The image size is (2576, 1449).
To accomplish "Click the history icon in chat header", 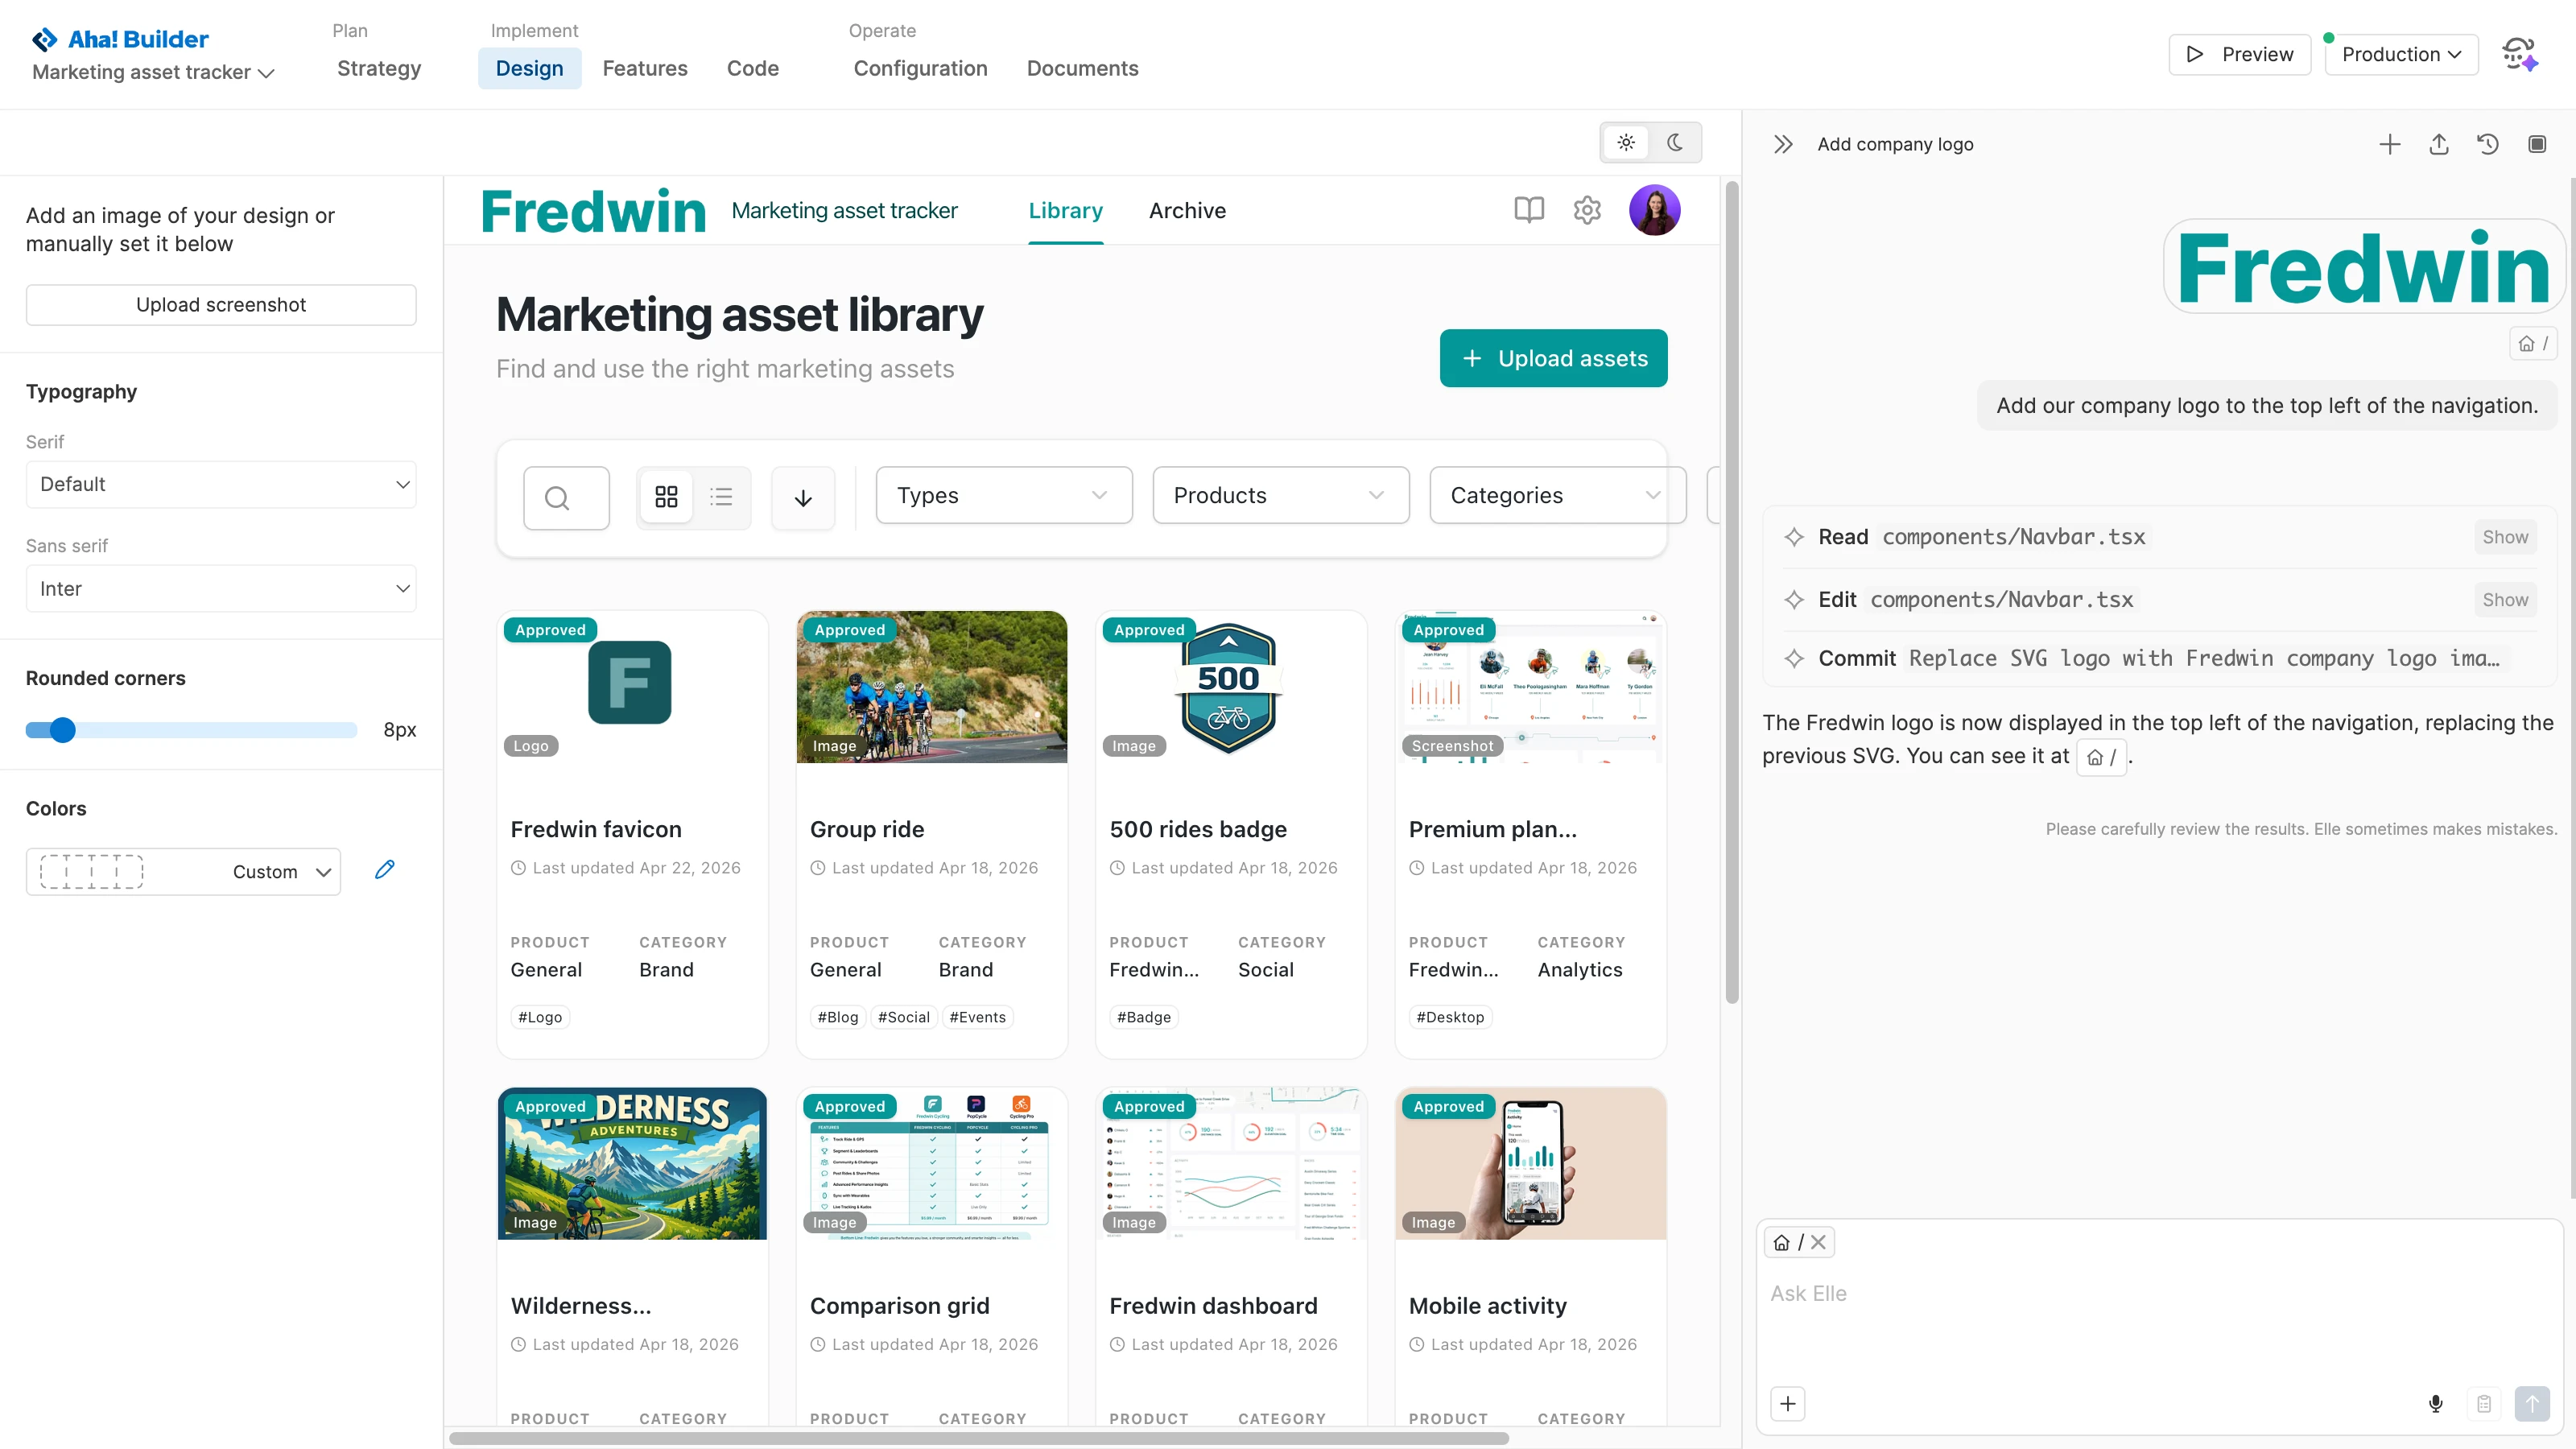I will [x=2487, y=144].
